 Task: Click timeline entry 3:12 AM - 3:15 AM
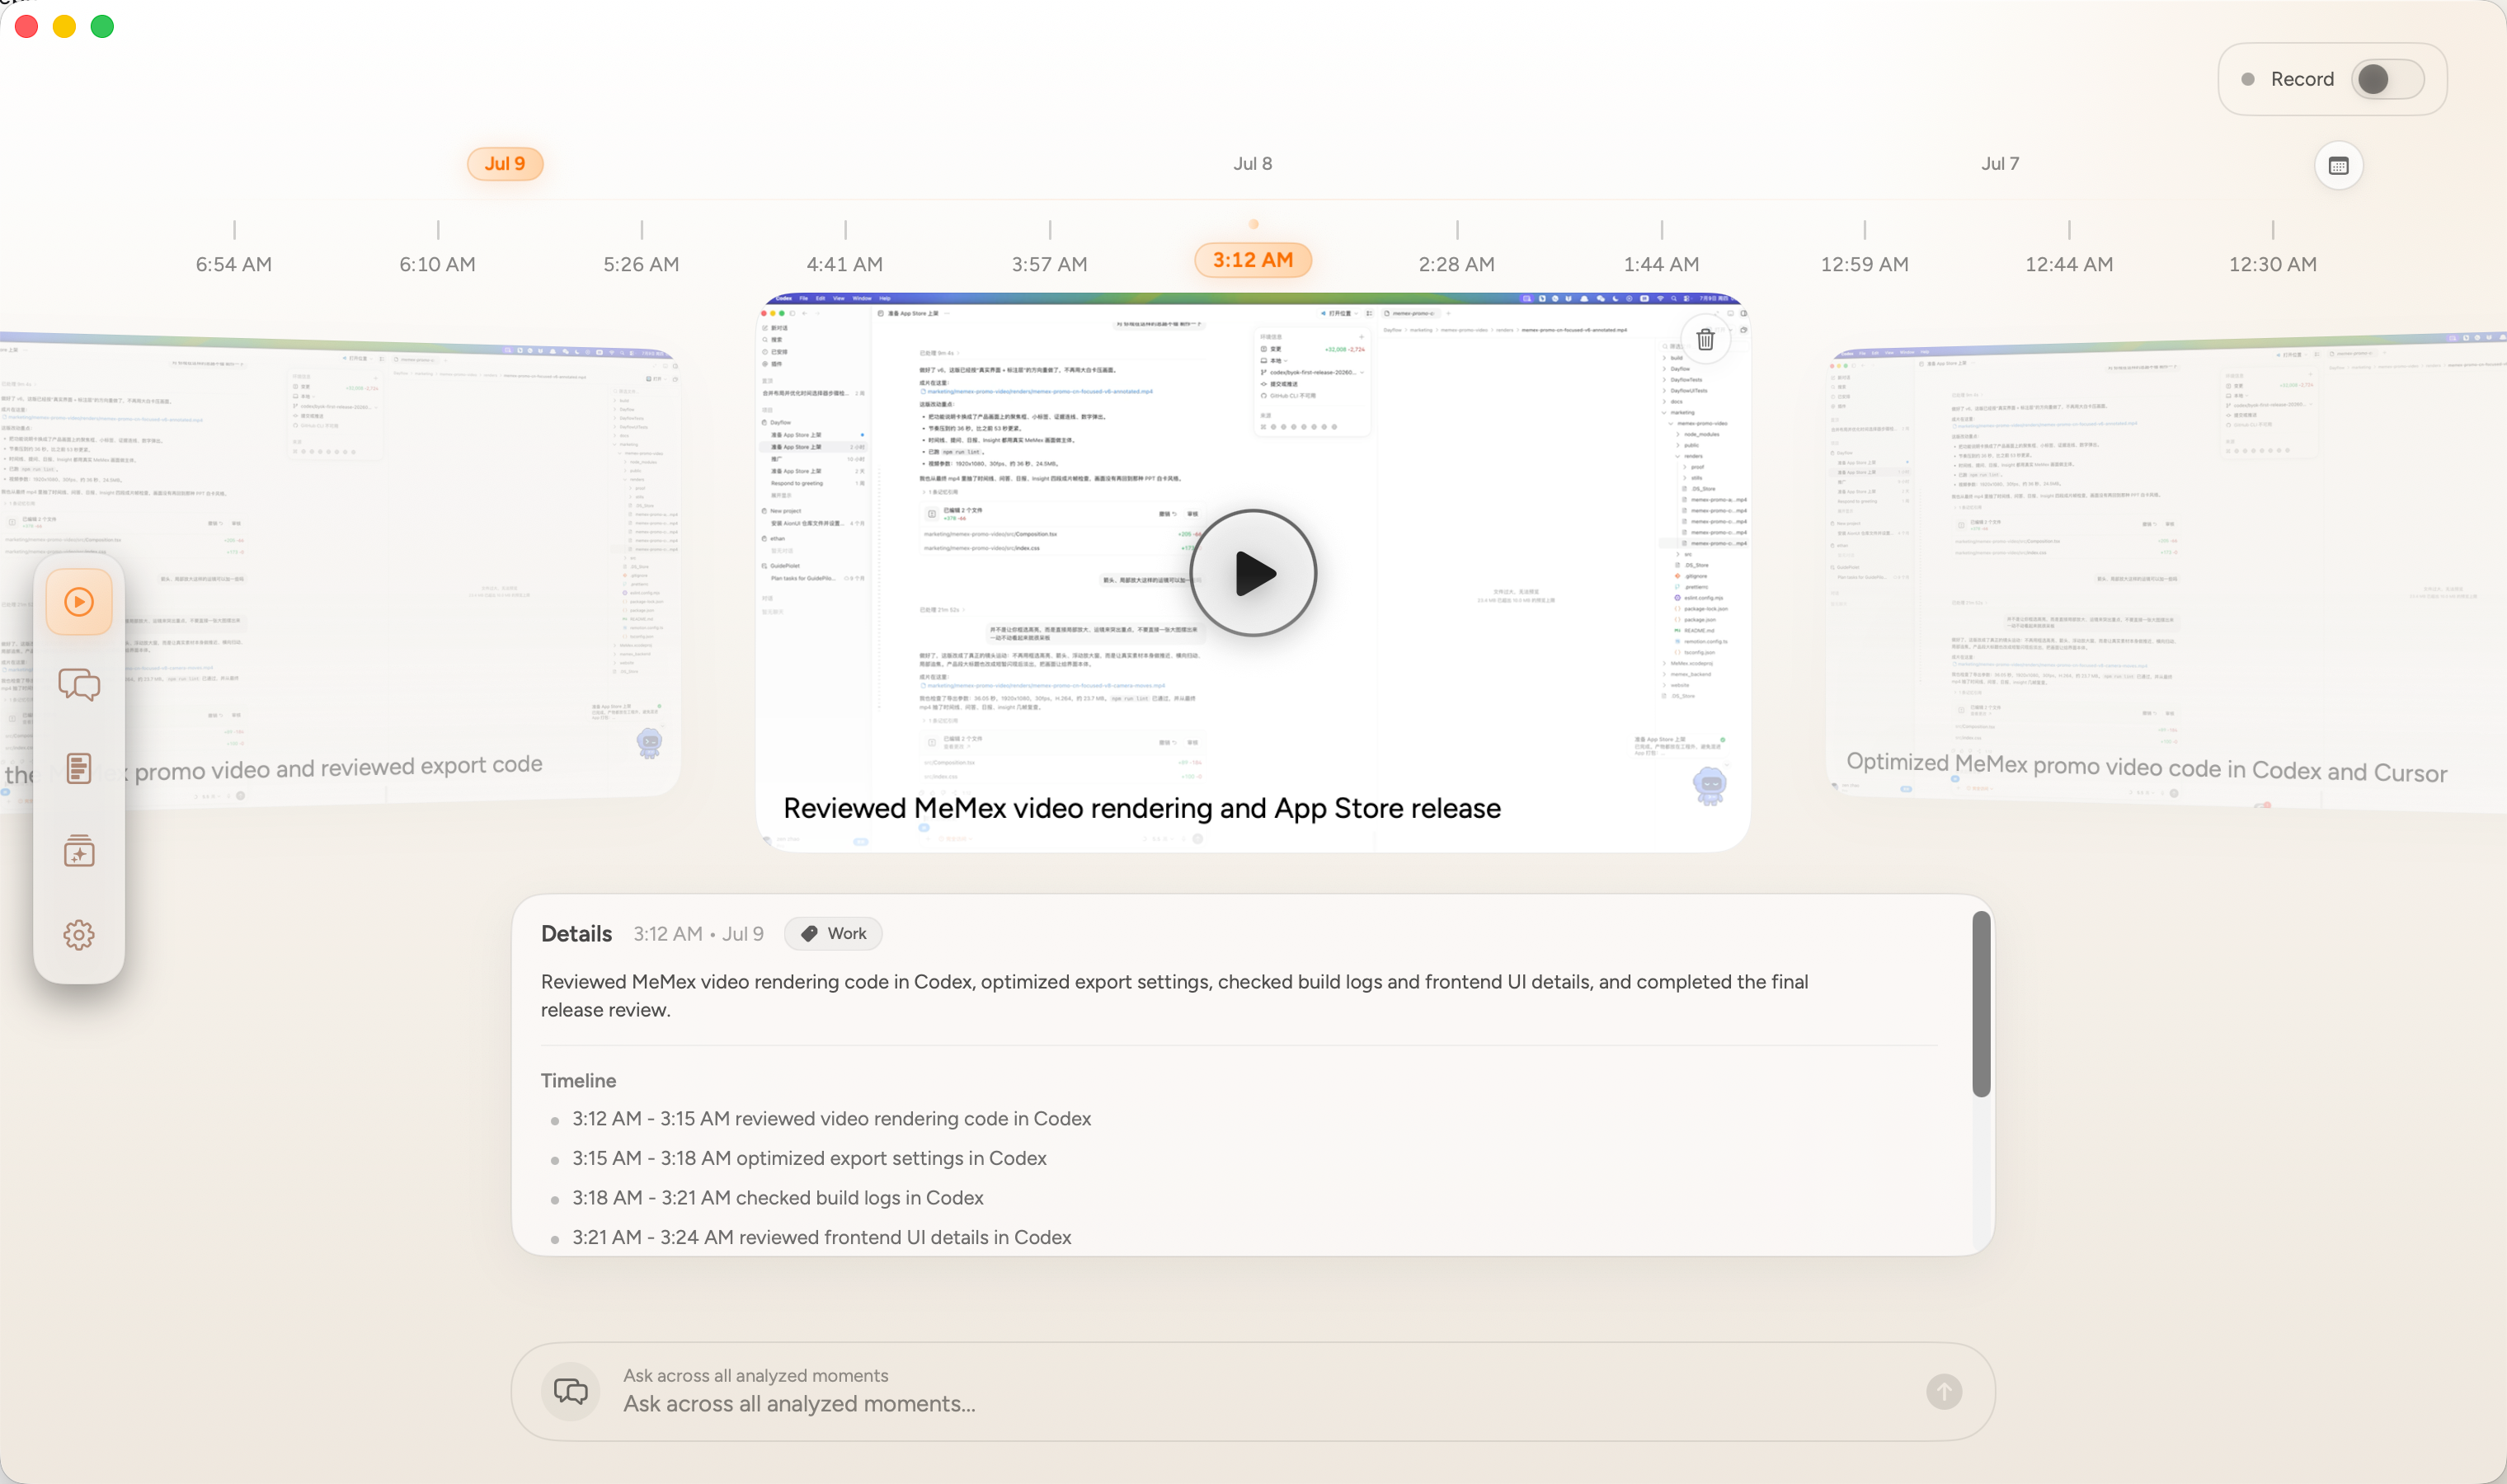831,1118
